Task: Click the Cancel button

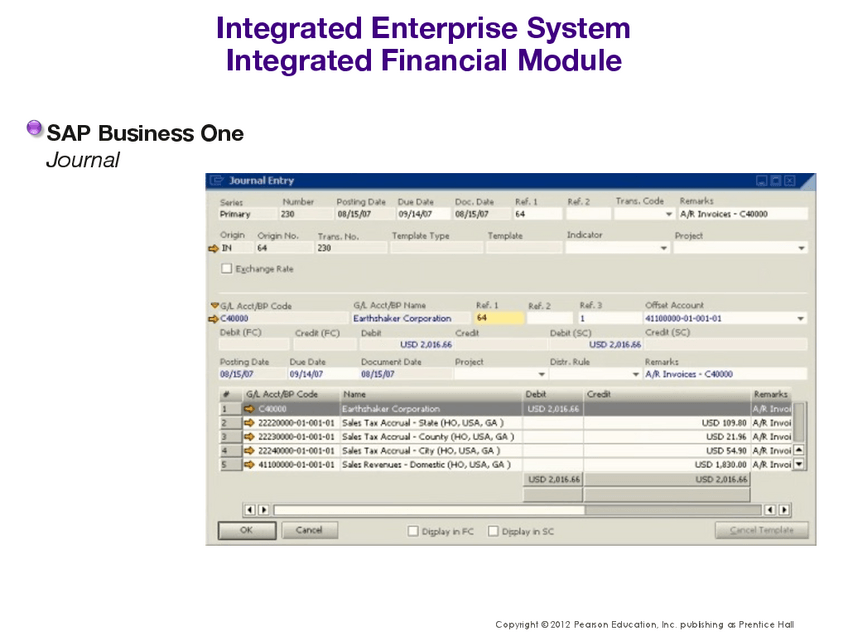Action: (x=309, y=530)
